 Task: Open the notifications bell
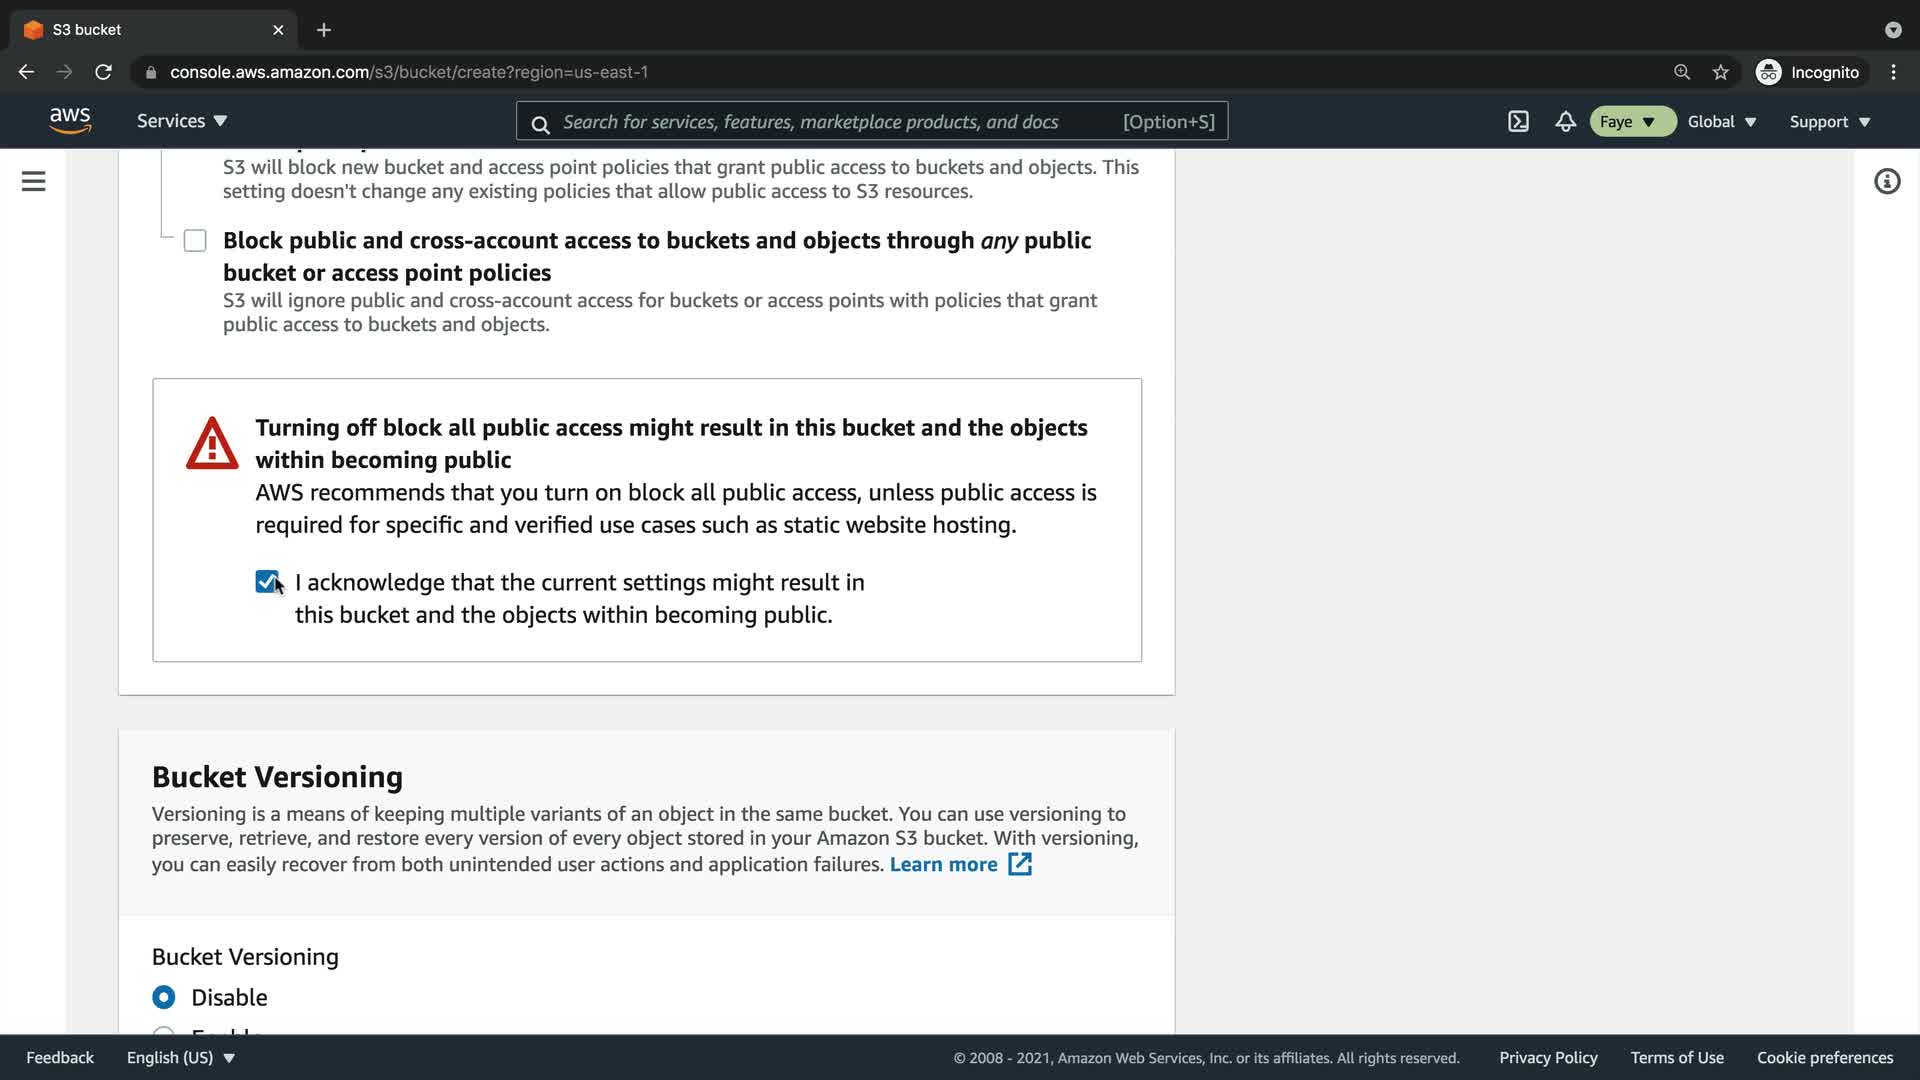click(x=1565, y=122)
